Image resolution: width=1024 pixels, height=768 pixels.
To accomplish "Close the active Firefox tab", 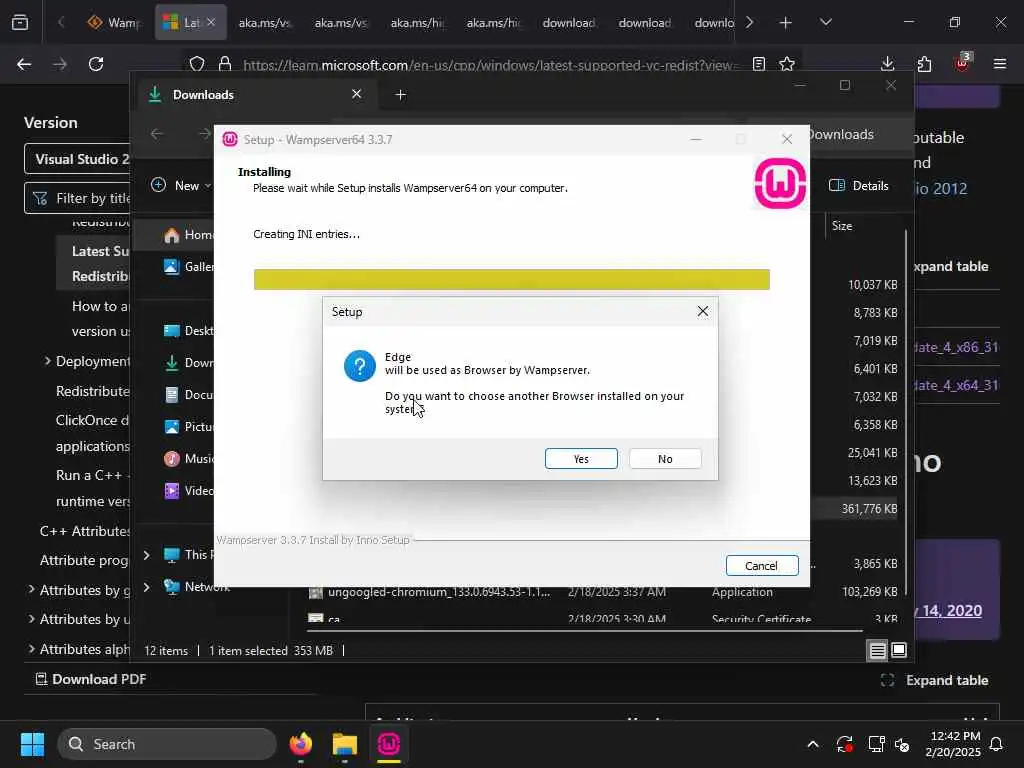I will click(211, 22).
